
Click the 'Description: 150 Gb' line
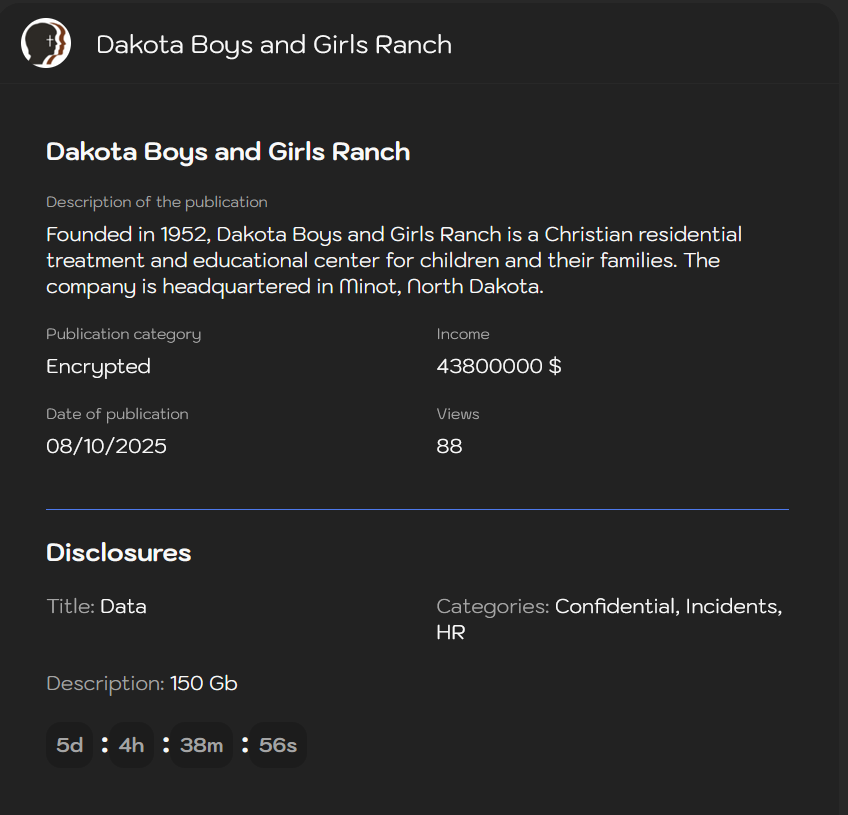(142, 684)
